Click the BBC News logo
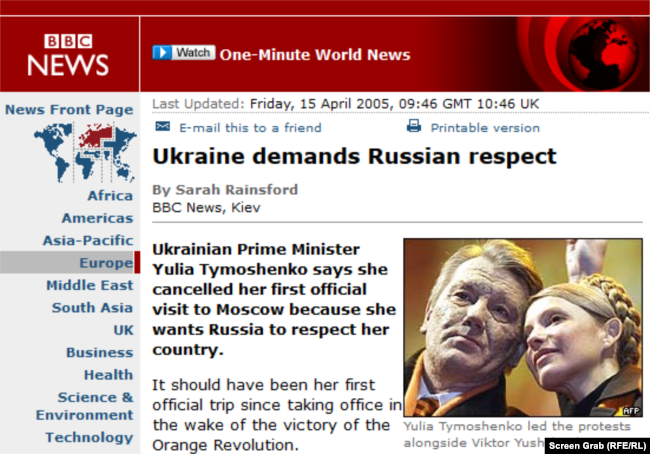 click(68, 55)
